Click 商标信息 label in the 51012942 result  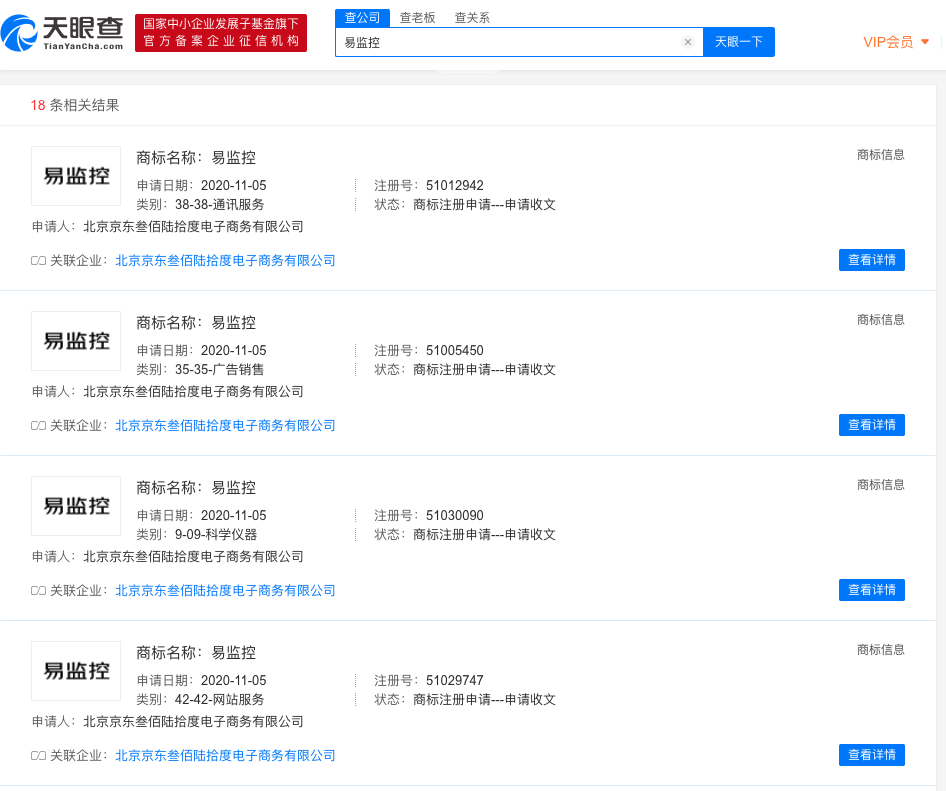pyautogui.click(x=881, y=155)
